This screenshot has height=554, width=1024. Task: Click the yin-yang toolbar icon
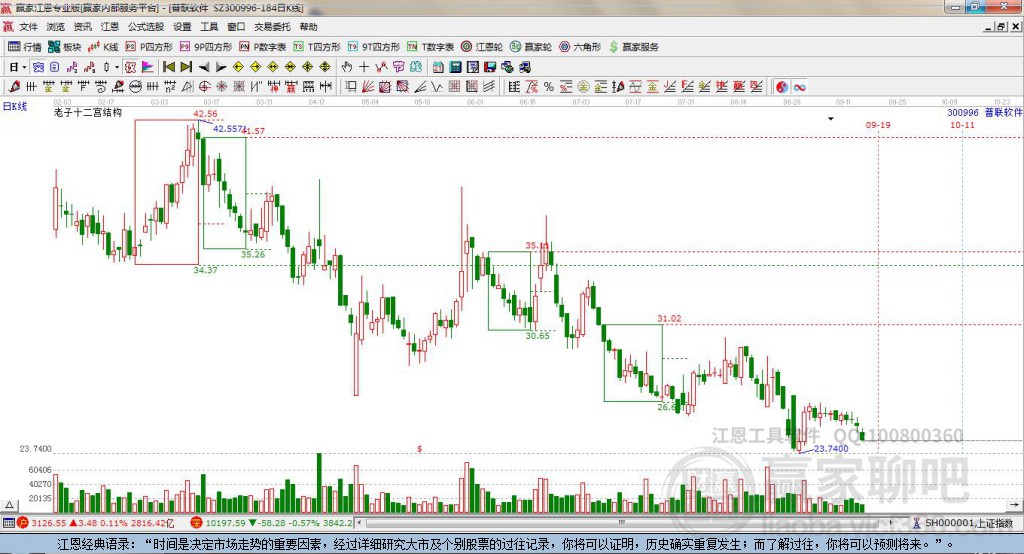(782, 87)
